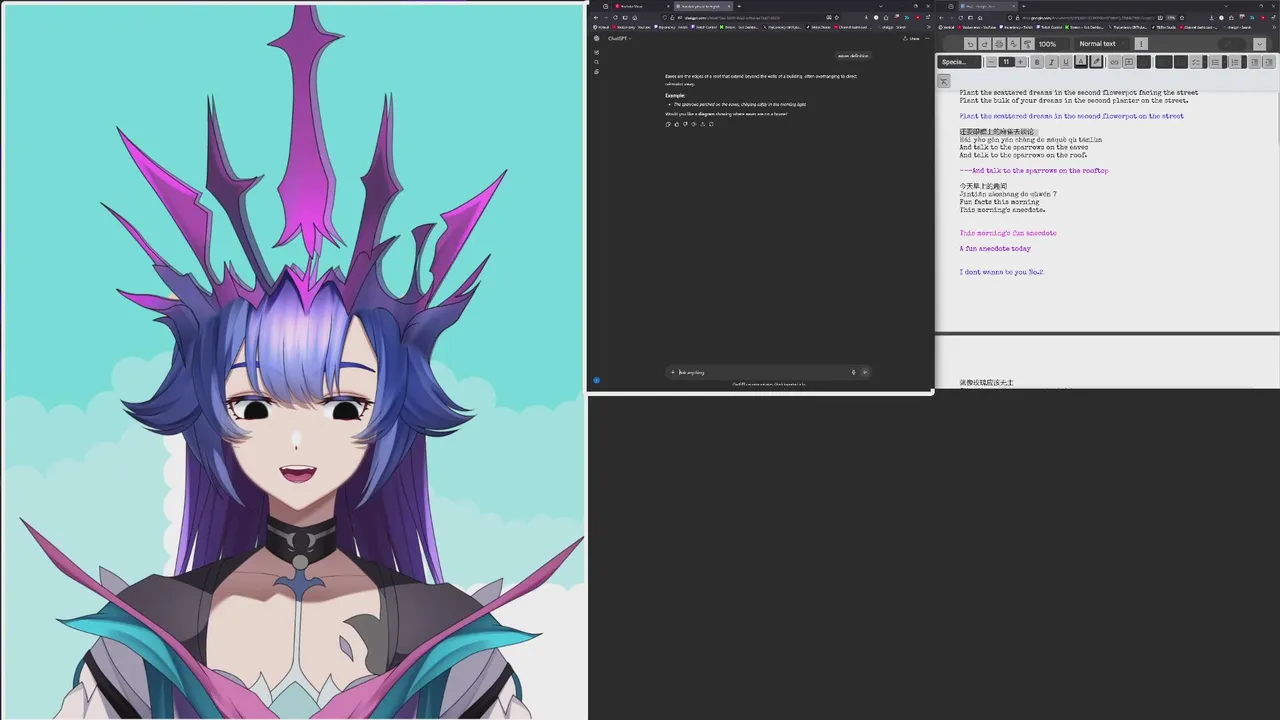
Task: Select the active ChatGPT browser tab
Action: point(703,6)
